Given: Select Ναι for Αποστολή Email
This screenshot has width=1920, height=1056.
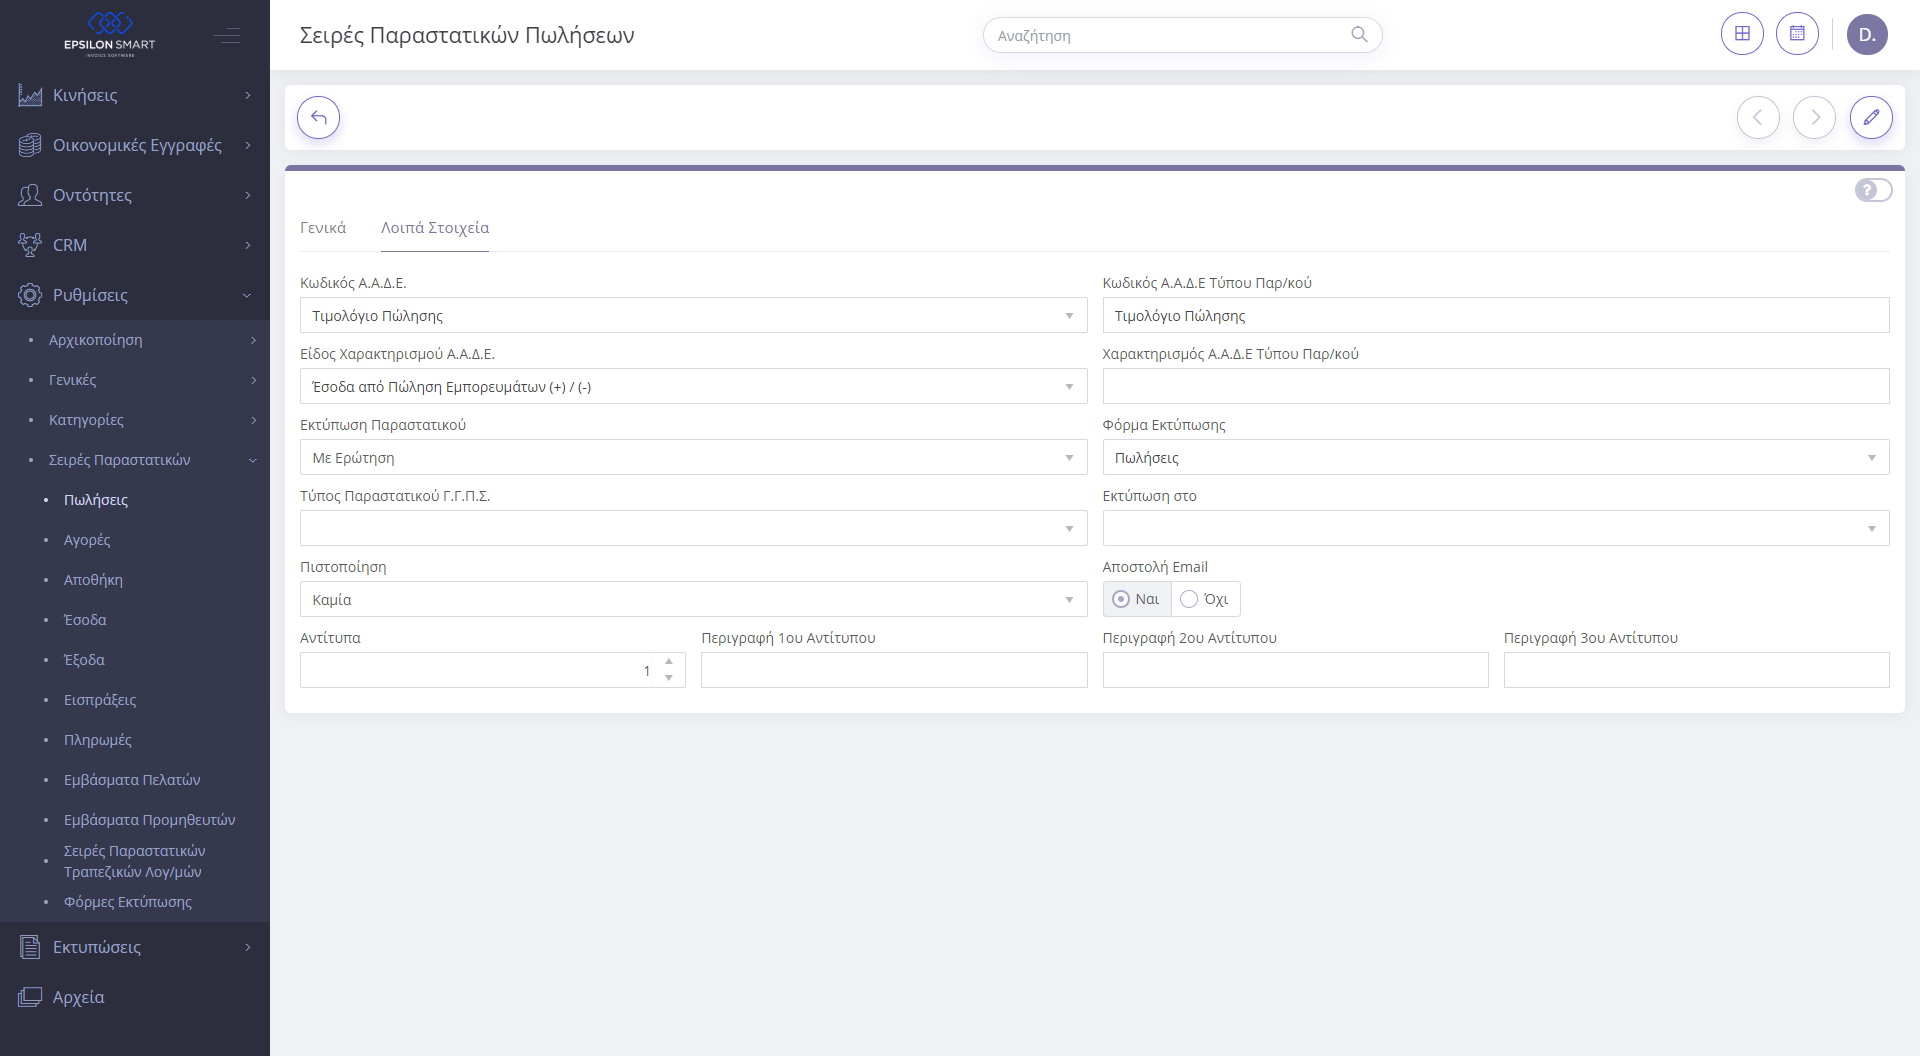Looking at the screenshot, I should [1121, 599].
